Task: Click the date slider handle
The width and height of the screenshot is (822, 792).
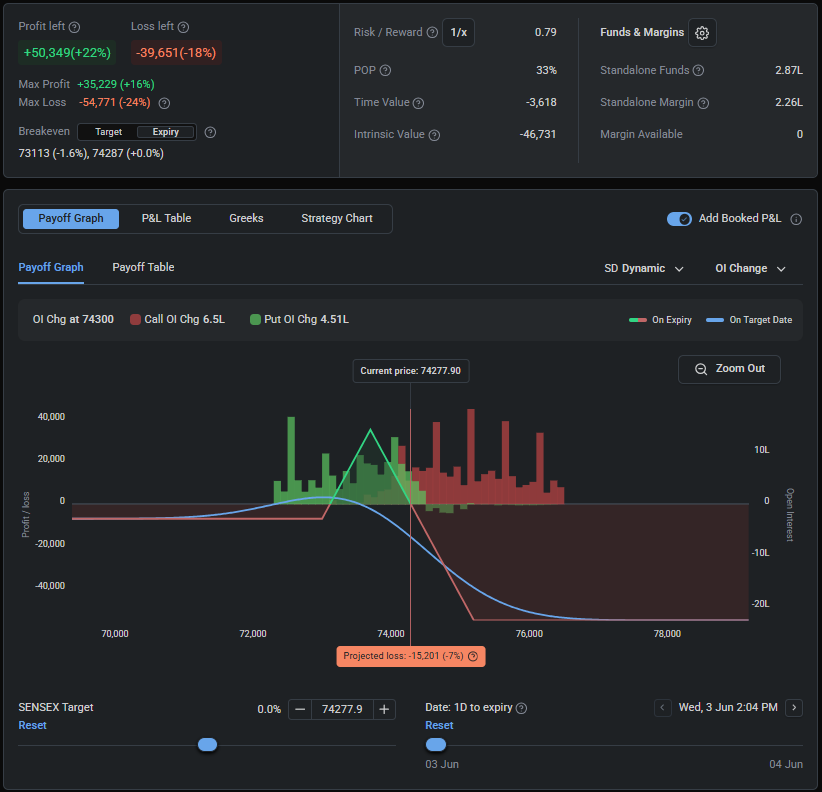Action: coord(436,745)
